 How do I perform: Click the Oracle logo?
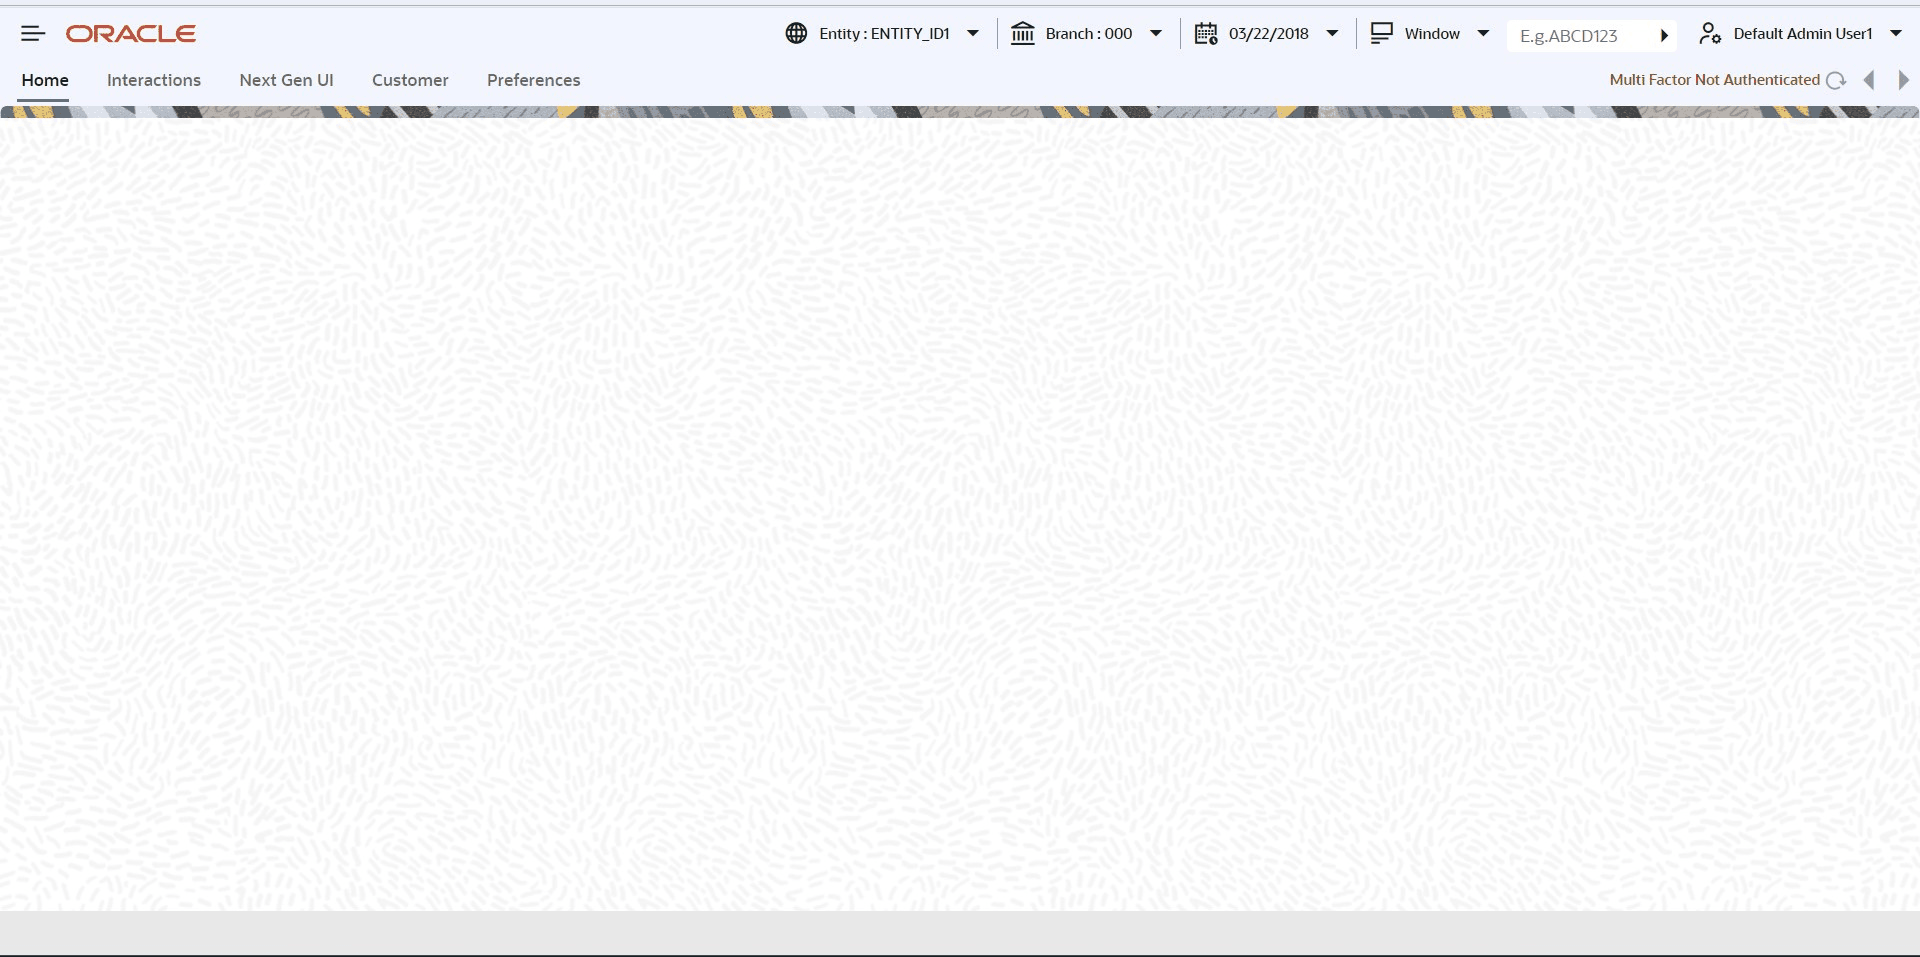click(x=131, y=34)
